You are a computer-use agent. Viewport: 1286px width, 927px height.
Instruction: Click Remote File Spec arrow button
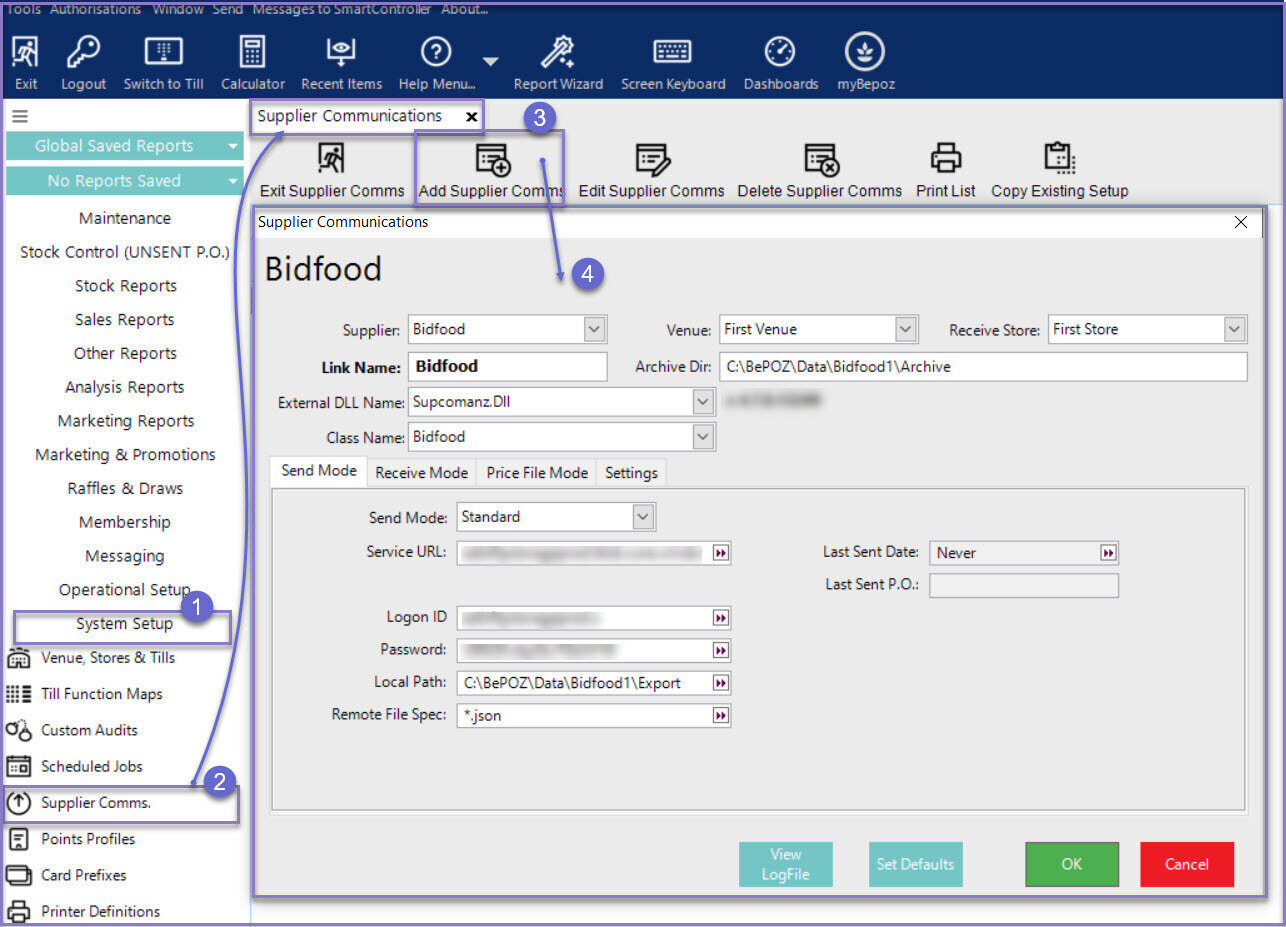pos(720,715)
